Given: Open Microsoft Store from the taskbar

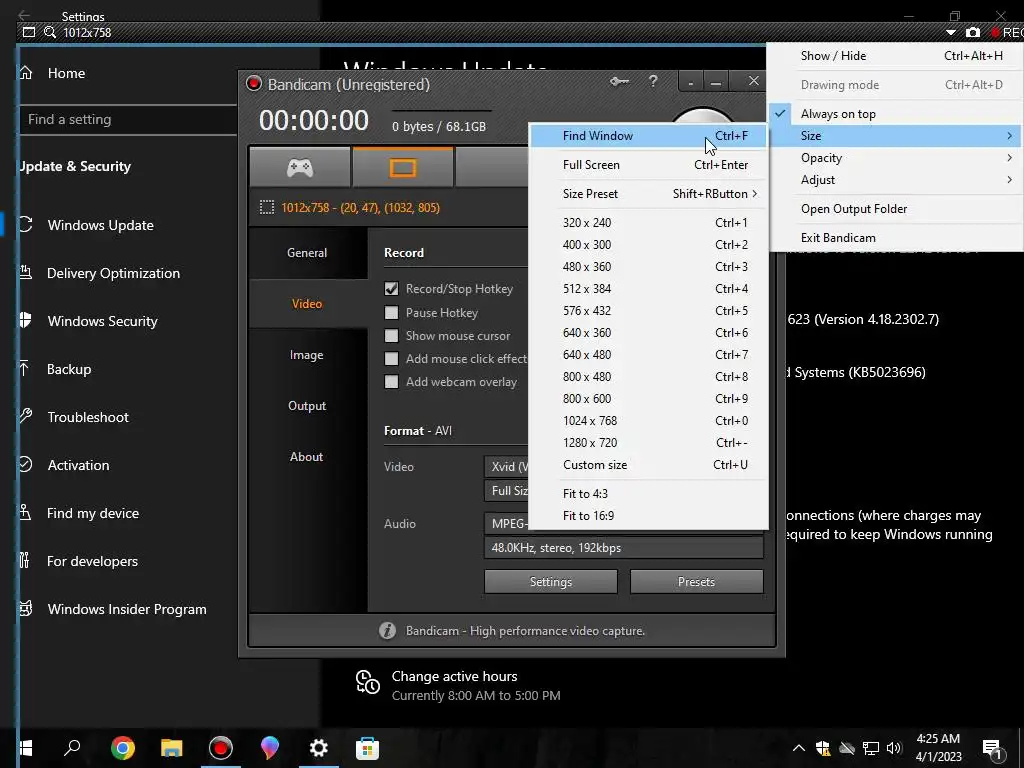Looking at the screenshot, I should (x=367, y=748).
